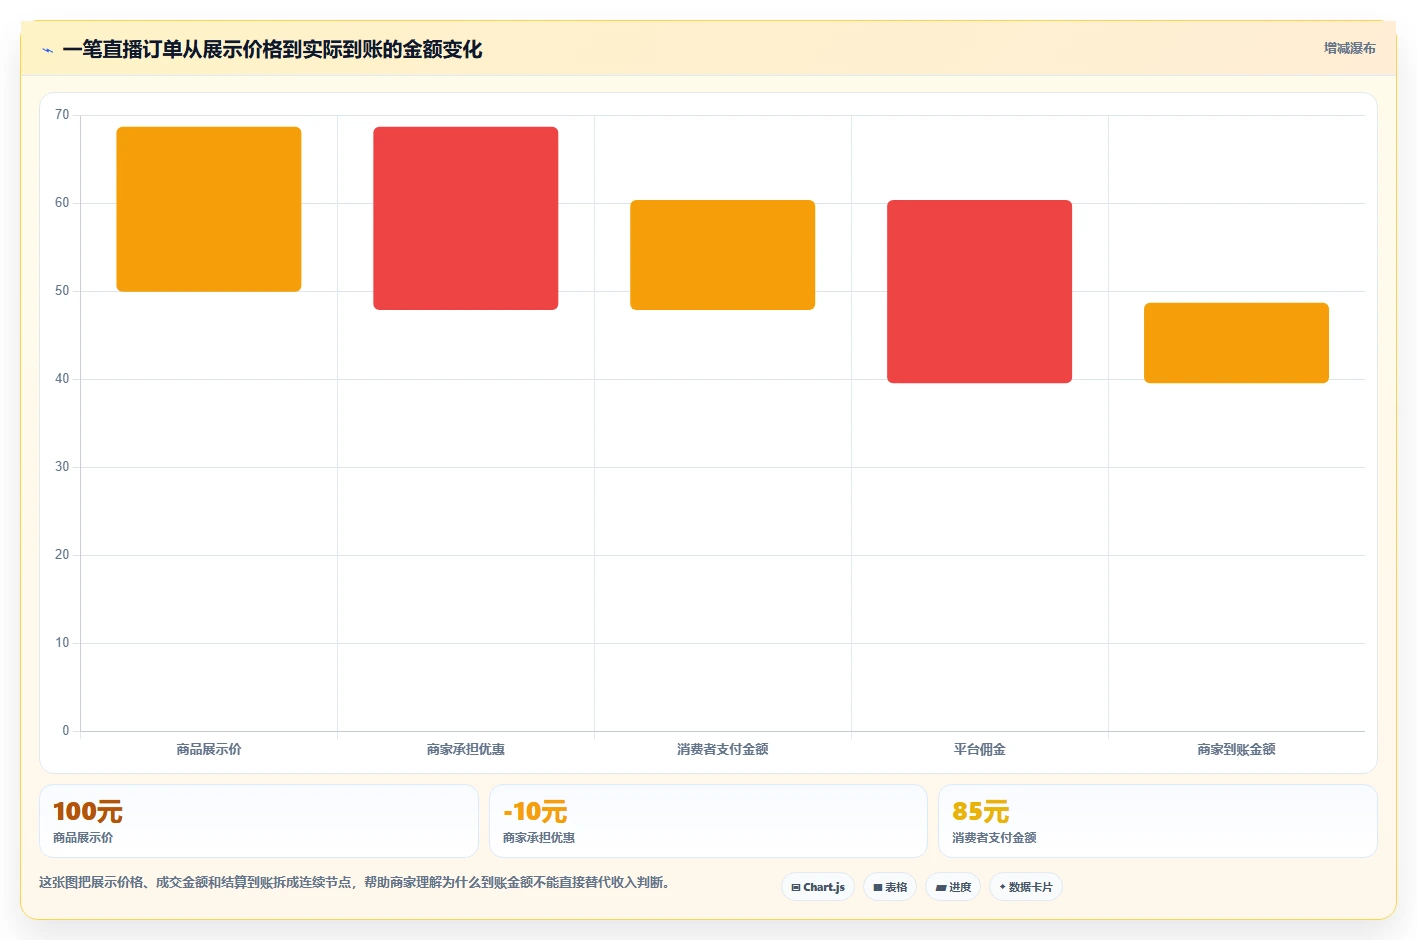Click the red 平台佣金 bar
This screenshot has height=940, width=1417.
(979, 291)
